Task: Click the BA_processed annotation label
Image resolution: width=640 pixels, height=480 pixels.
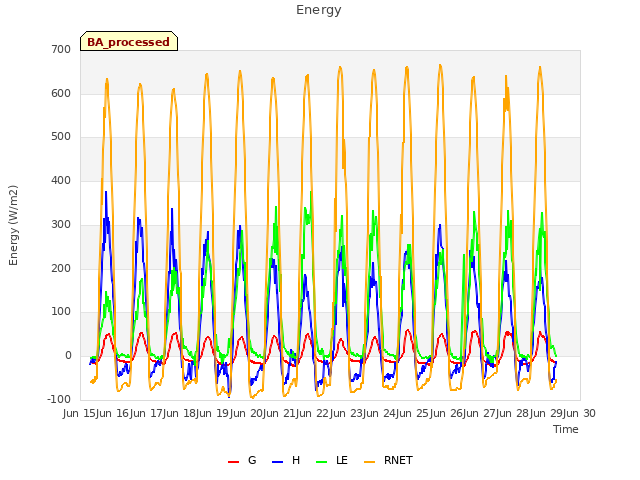Action: pyautogui.click(x=129, y=41)
